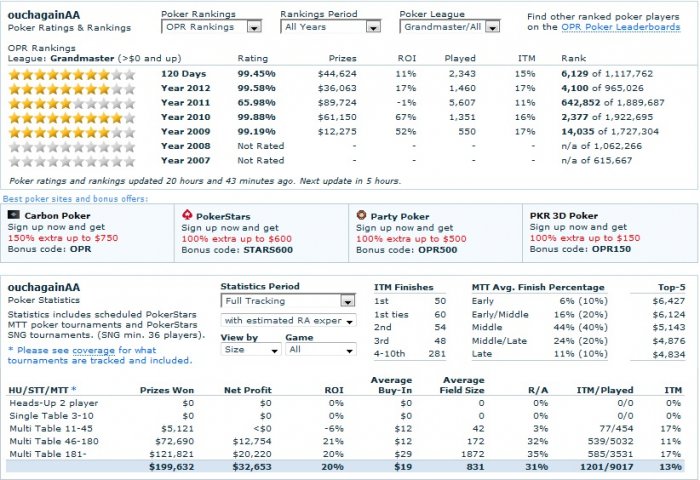Click the Multi Table 181- row

pyautogui.click(x=345, y=454)
